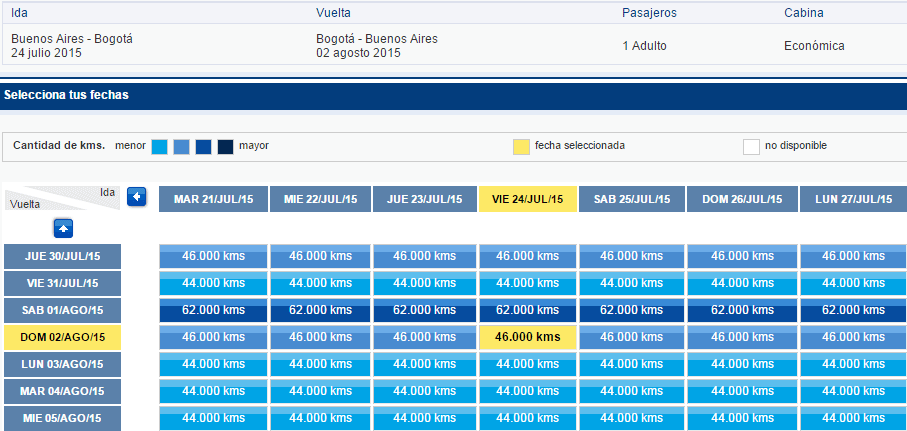Select the JUE 30/JUL/15 return row header
This screenshot has height=431, width=907.
tap(62, 256)
